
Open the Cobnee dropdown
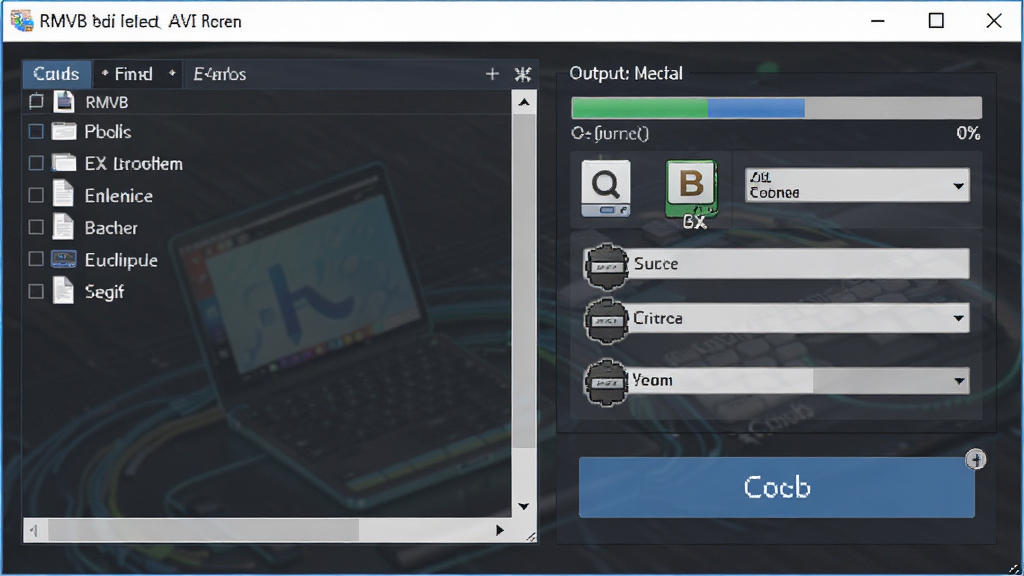[857, 185]
